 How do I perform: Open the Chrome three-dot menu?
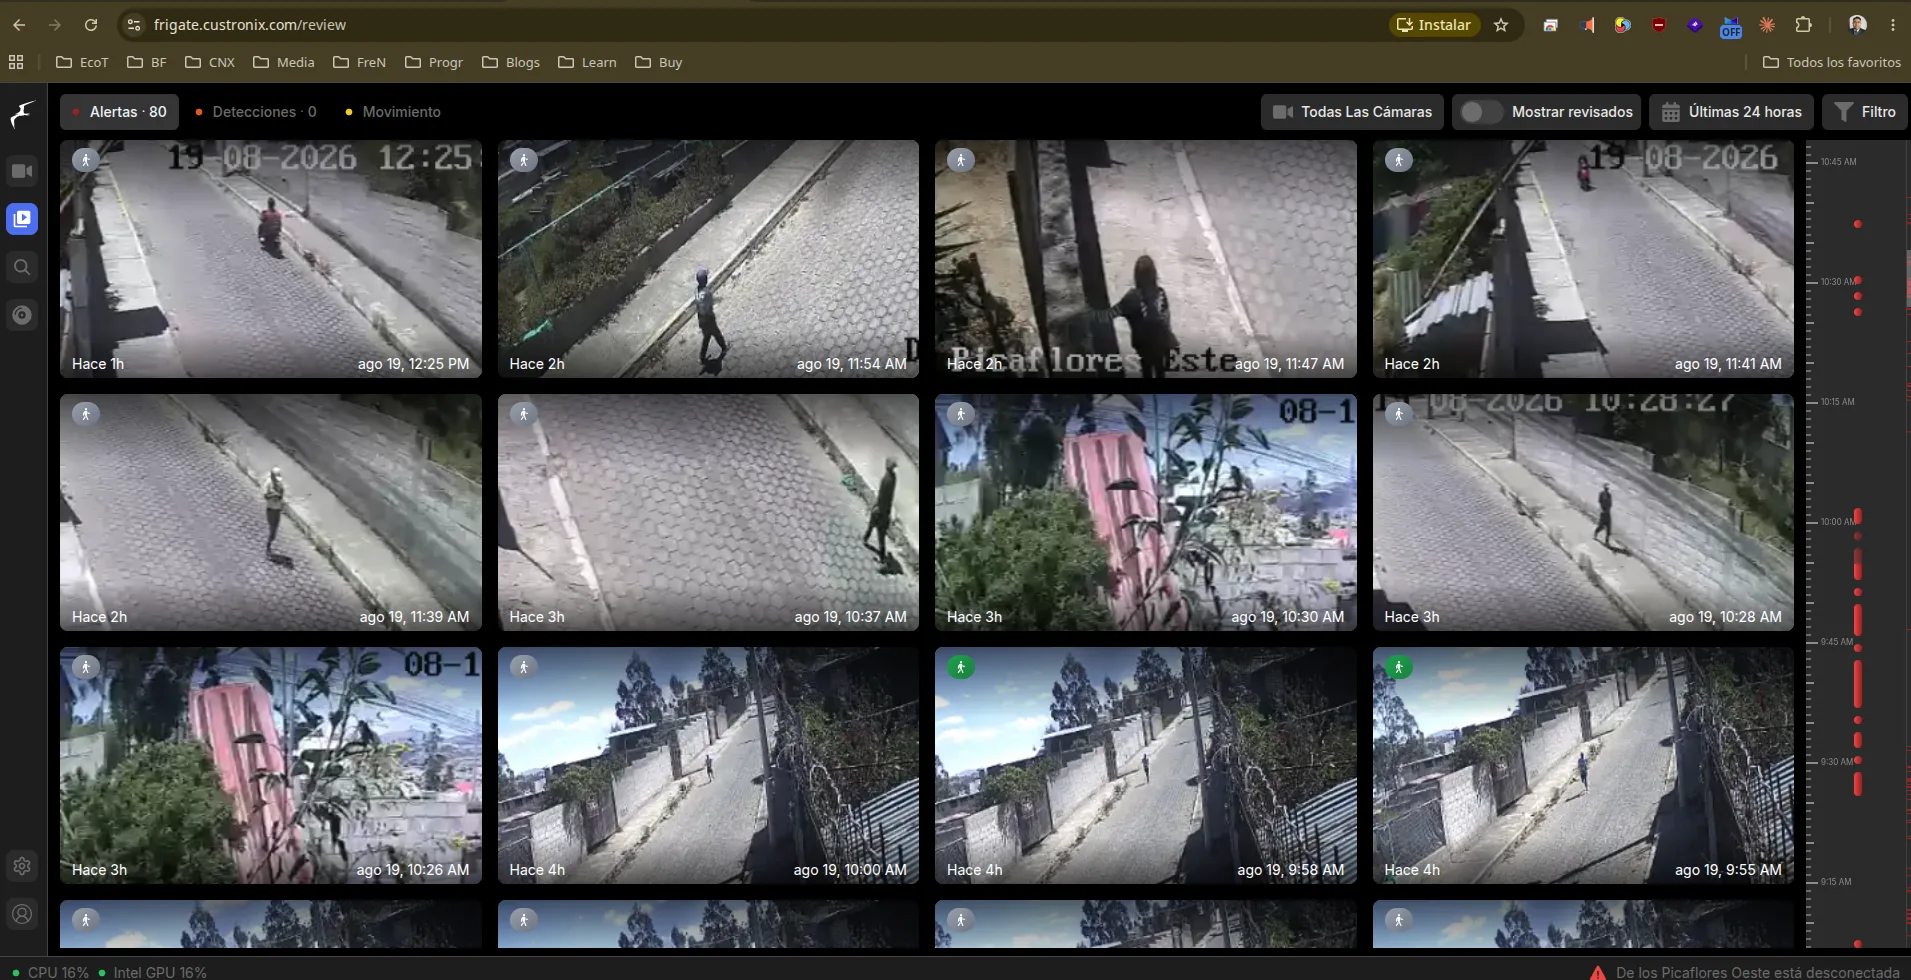(x=1893, y=25)
